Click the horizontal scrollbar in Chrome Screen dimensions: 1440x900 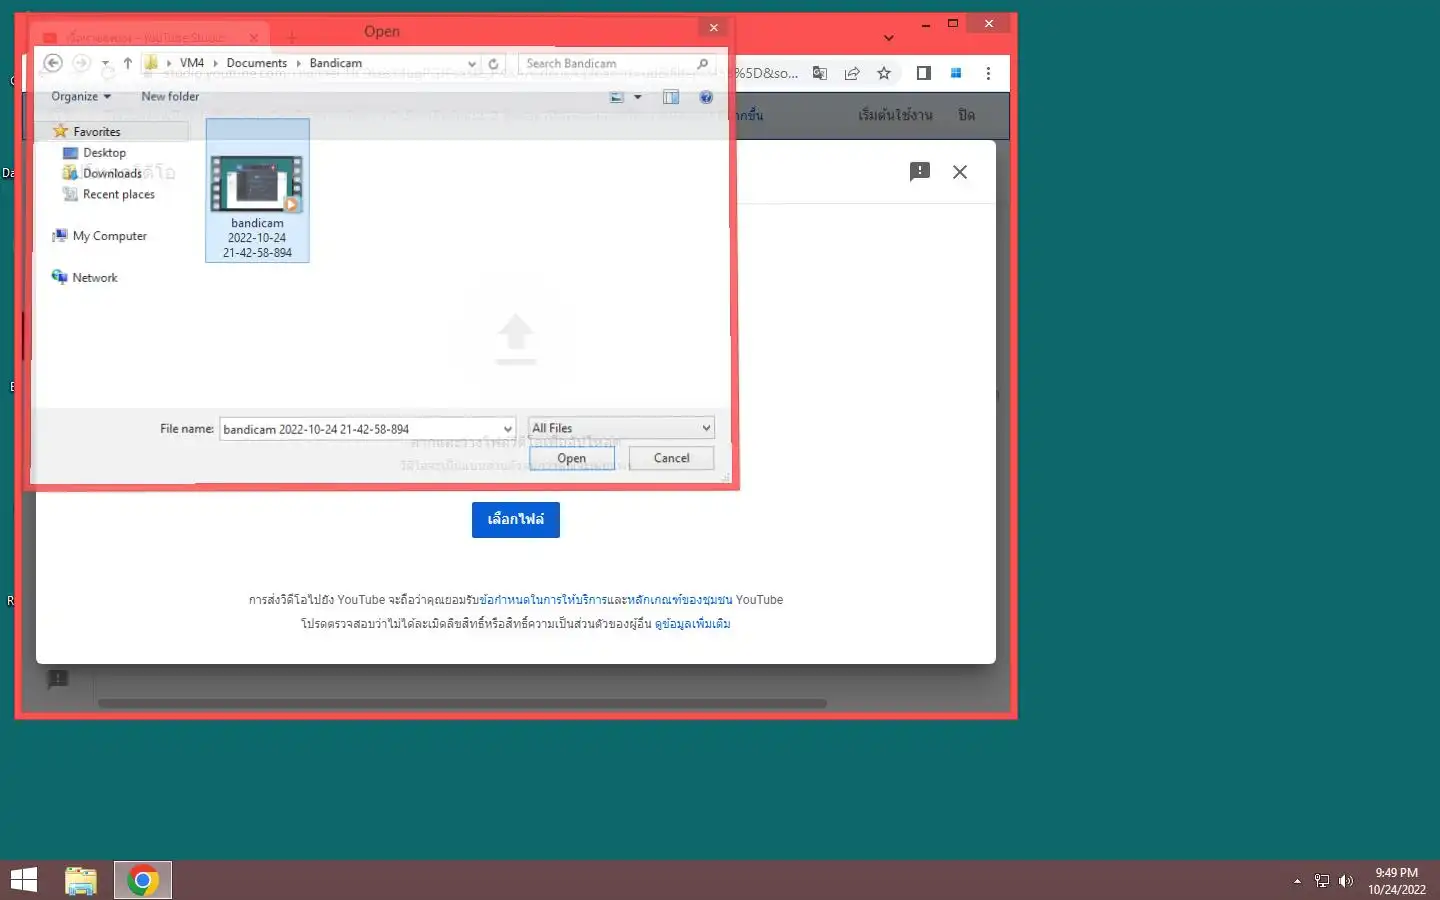click(x=462, y=703)
